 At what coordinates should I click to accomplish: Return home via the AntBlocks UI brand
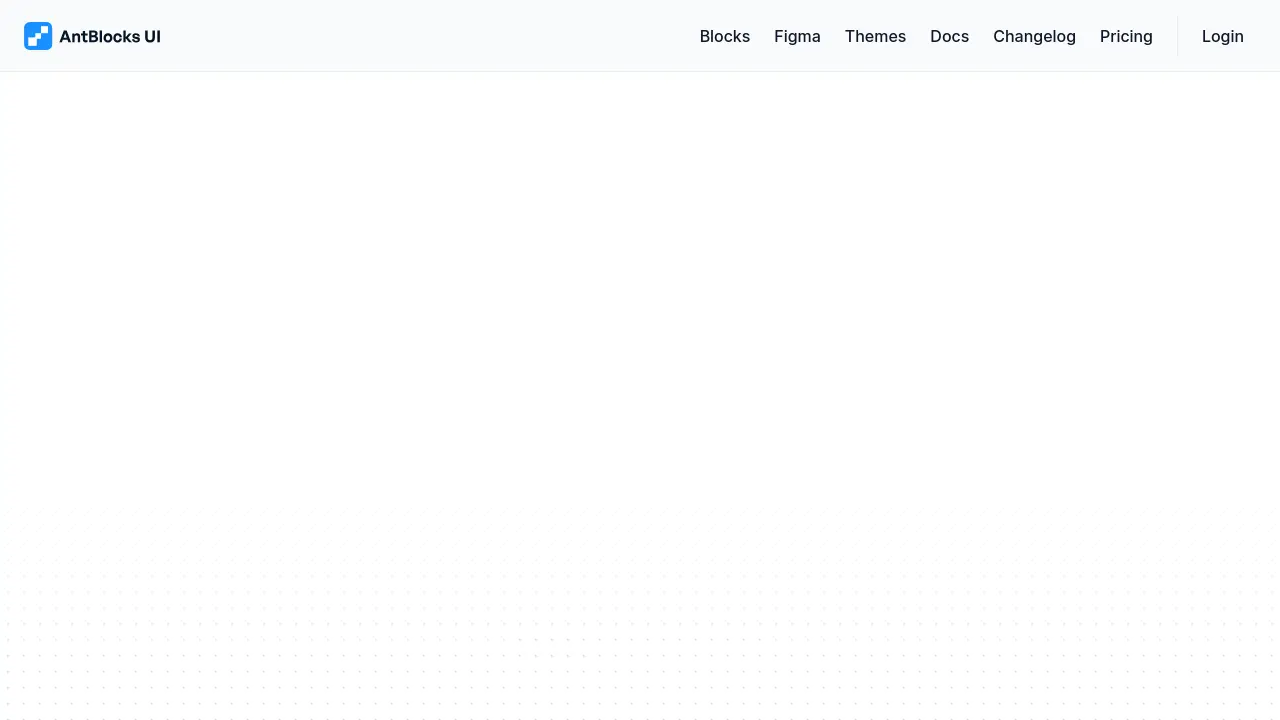click(92, 36)
